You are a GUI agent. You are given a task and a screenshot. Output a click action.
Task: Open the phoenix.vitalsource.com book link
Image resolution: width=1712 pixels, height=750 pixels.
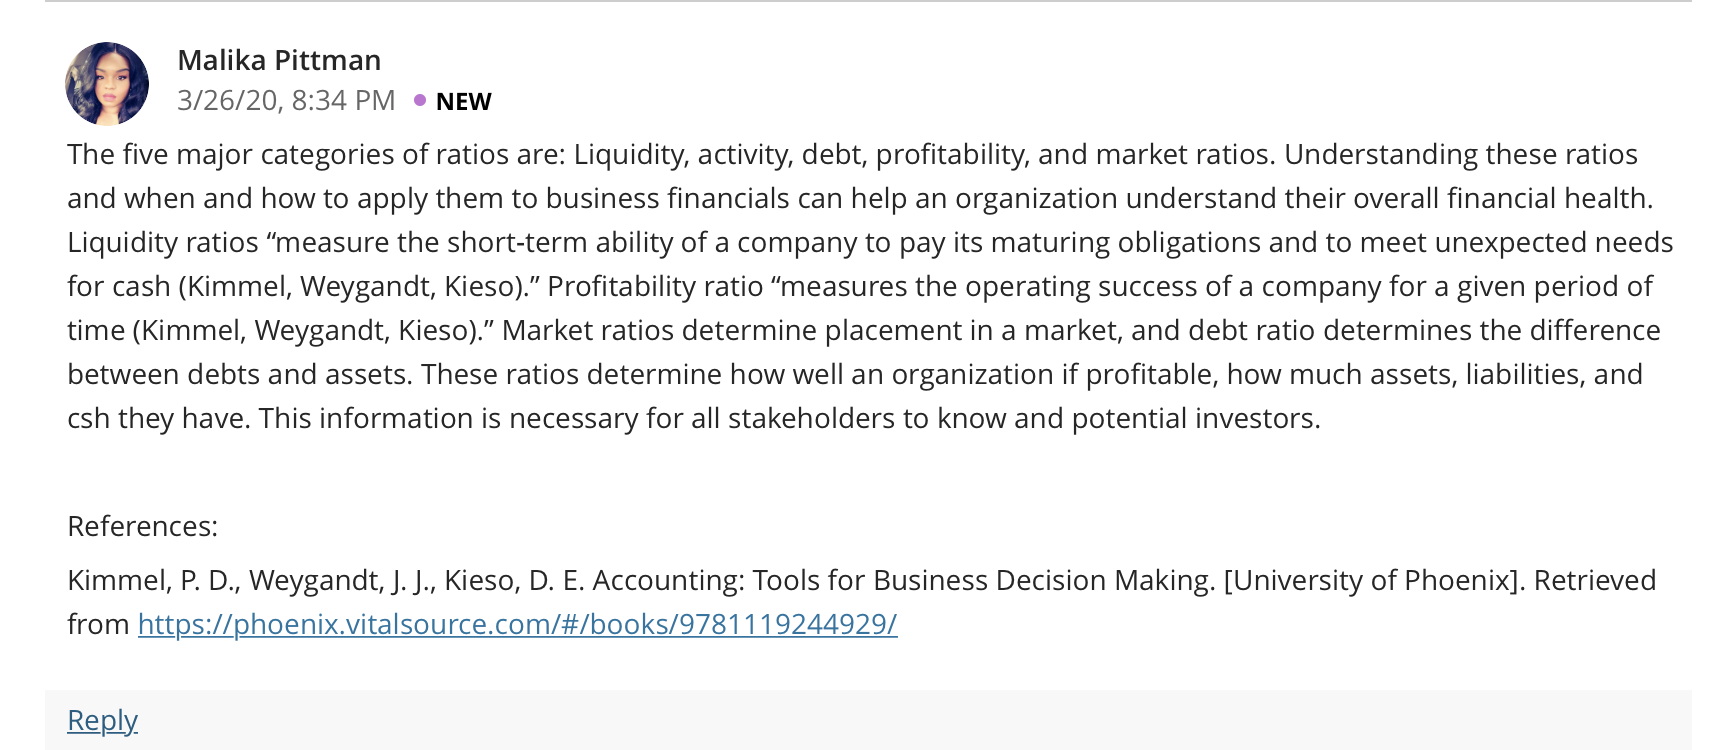pos(517,624)
